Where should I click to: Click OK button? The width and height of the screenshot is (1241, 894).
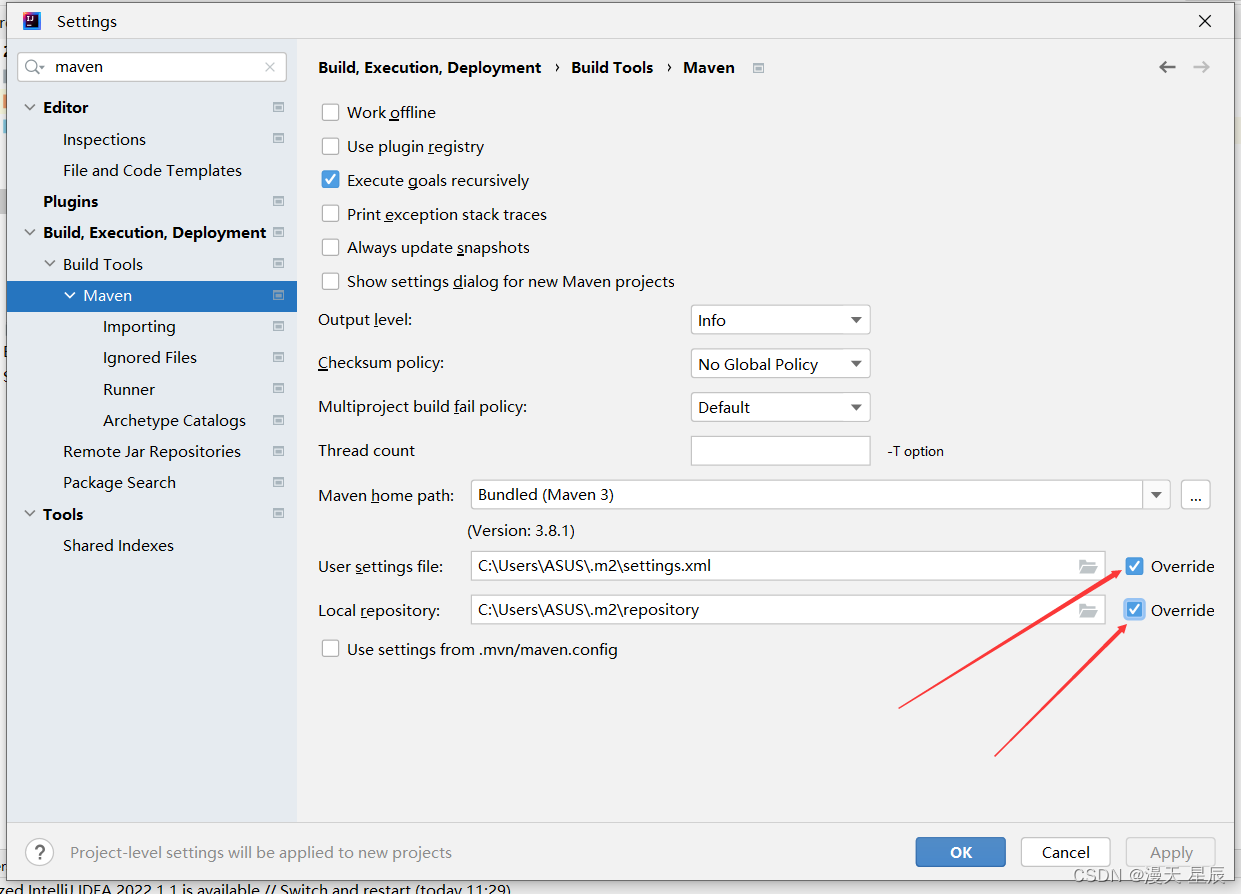tap(961, 852)
